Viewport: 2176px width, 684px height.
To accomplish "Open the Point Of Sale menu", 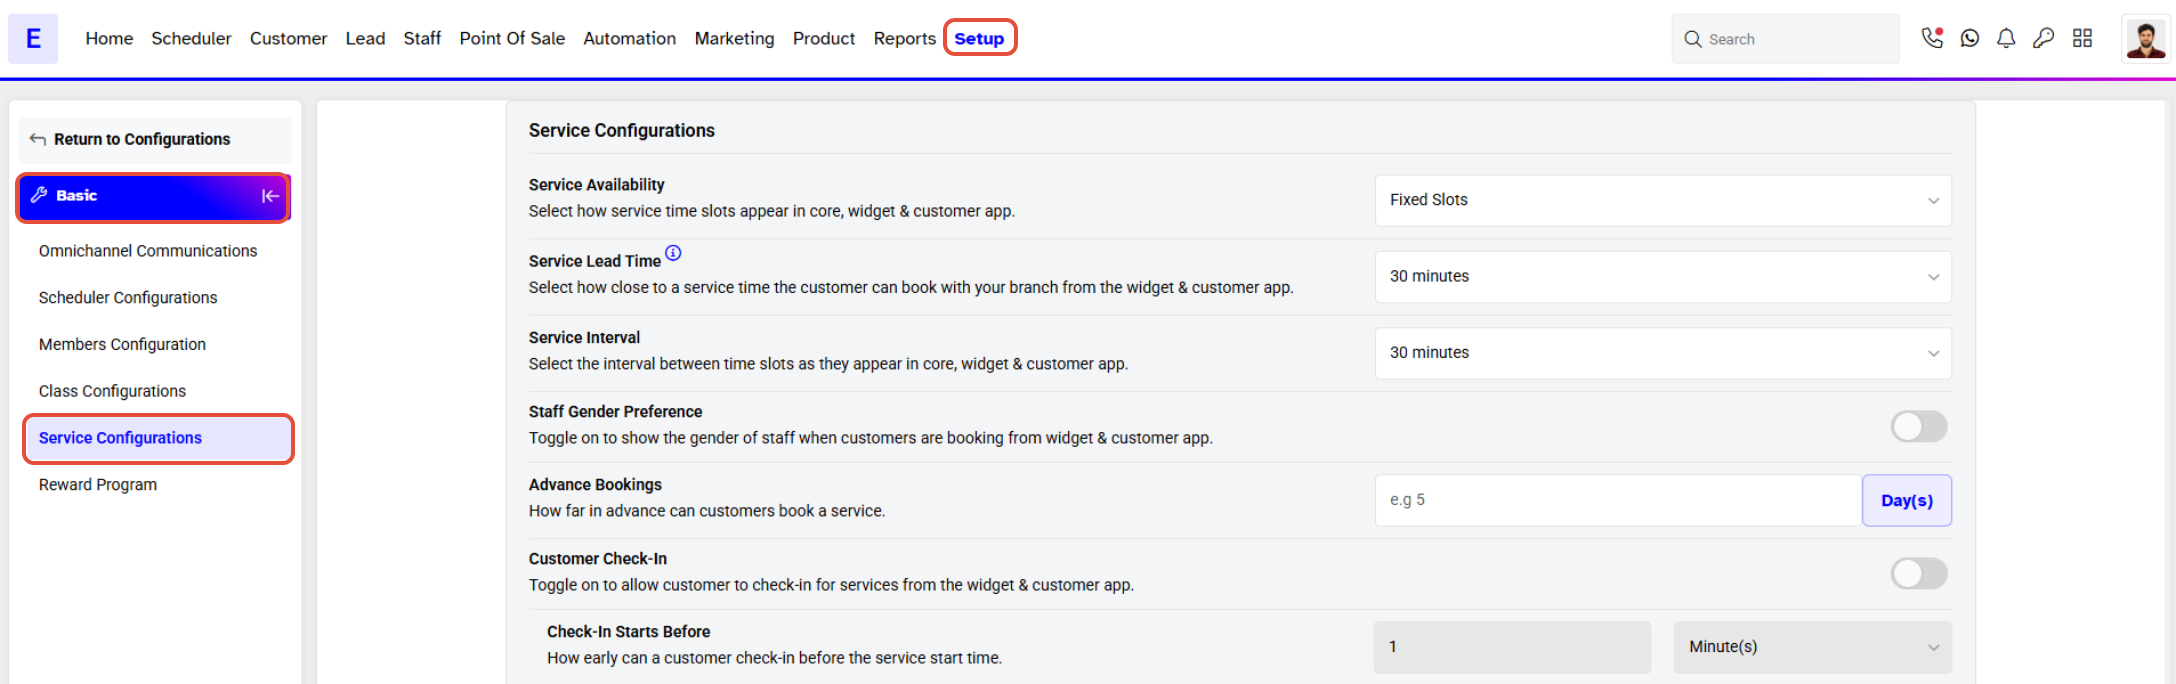I will [x=512, y=38].
